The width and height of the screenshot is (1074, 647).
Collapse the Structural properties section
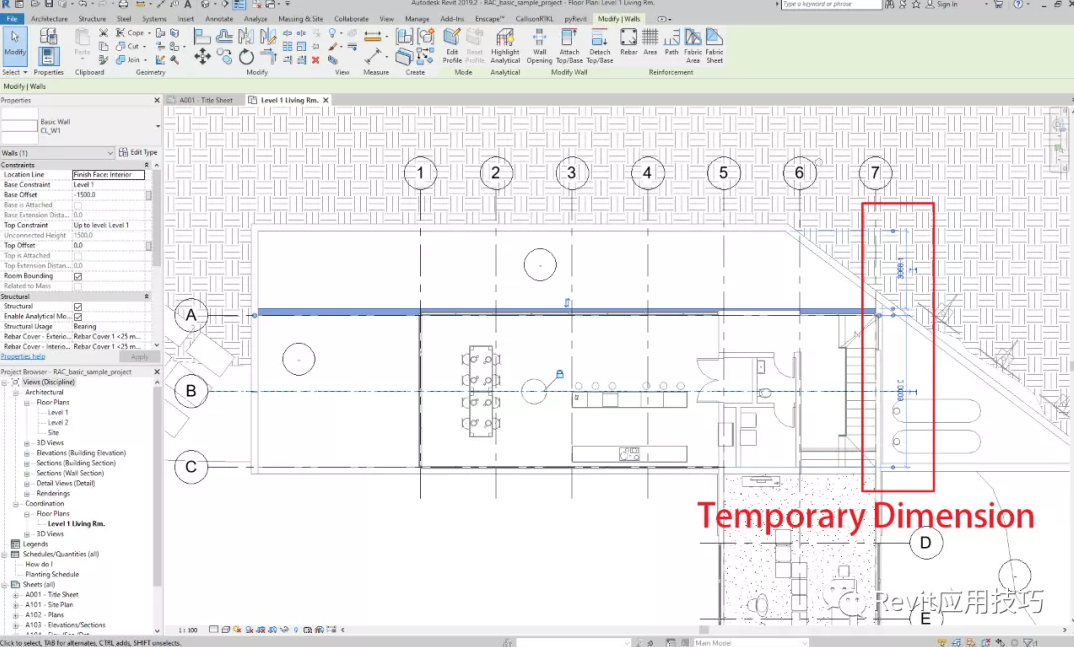146,296
